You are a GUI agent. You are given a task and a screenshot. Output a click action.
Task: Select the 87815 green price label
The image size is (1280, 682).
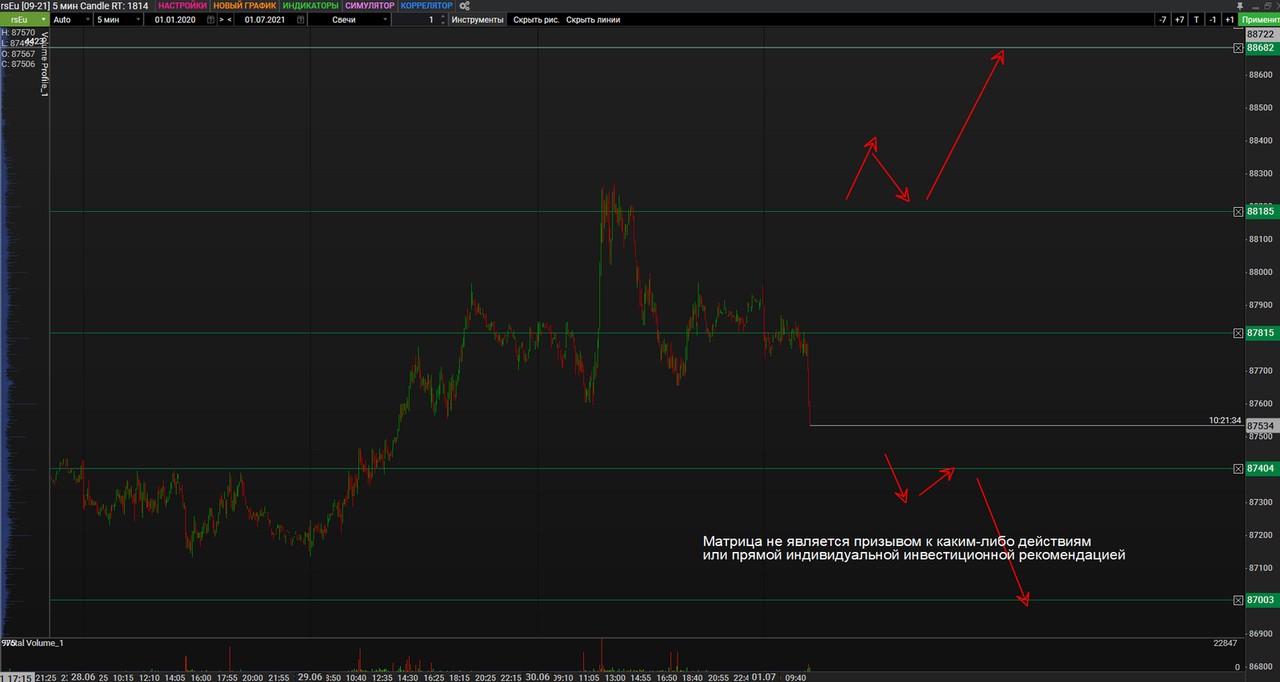[x=1261, y=332]
